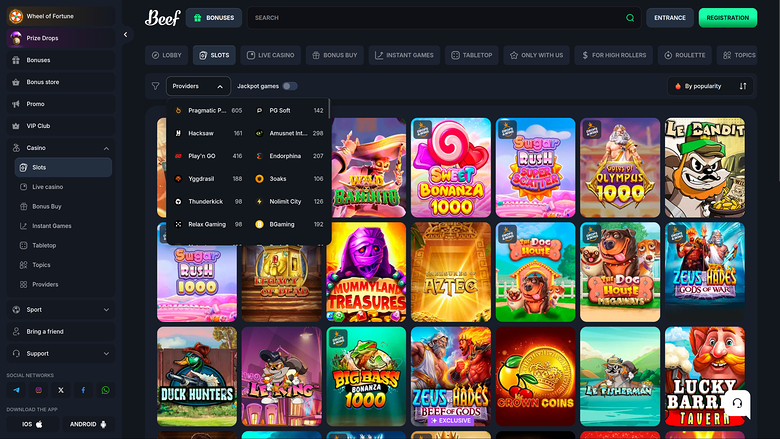Open Live casino sidebar item

[63, 187]
